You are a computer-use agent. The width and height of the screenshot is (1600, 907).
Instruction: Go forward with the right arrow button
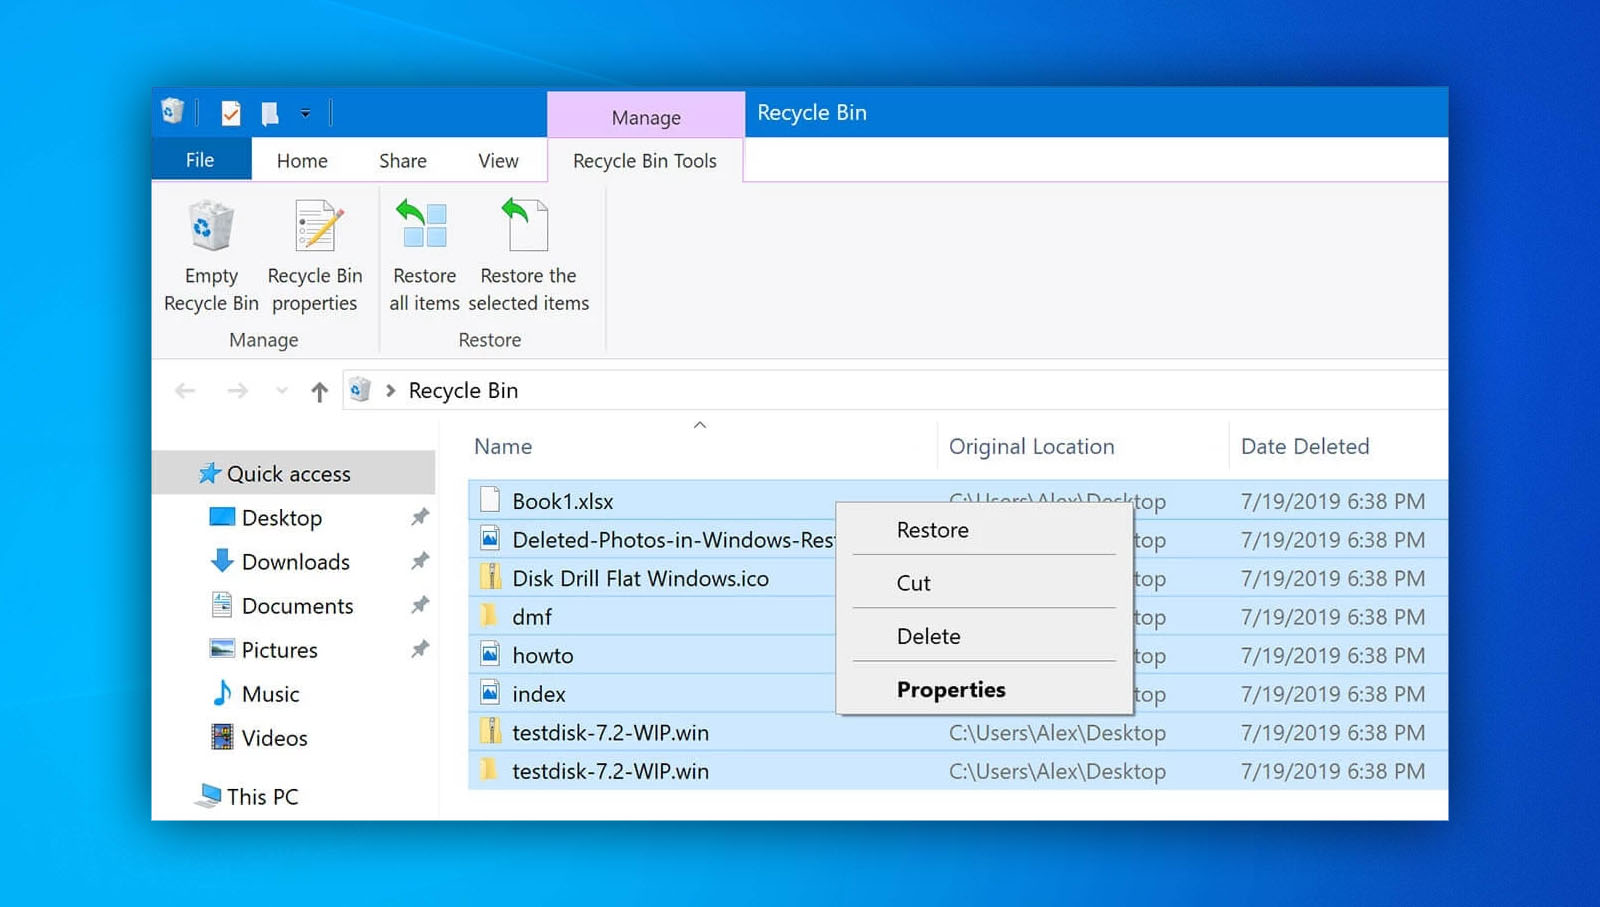237,391
